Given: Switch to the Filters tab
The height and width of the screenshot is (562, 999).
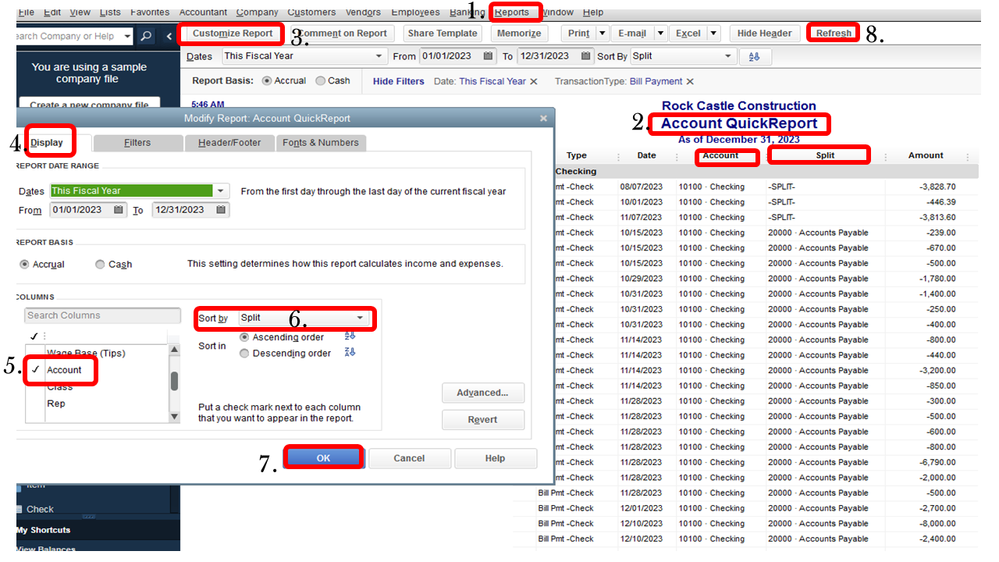Looking at the screenshot, I should point(138,143).
